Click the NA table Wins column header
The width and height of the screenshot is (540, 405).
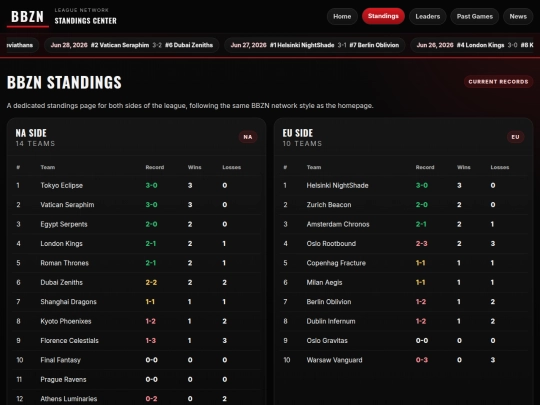[195, 167]
